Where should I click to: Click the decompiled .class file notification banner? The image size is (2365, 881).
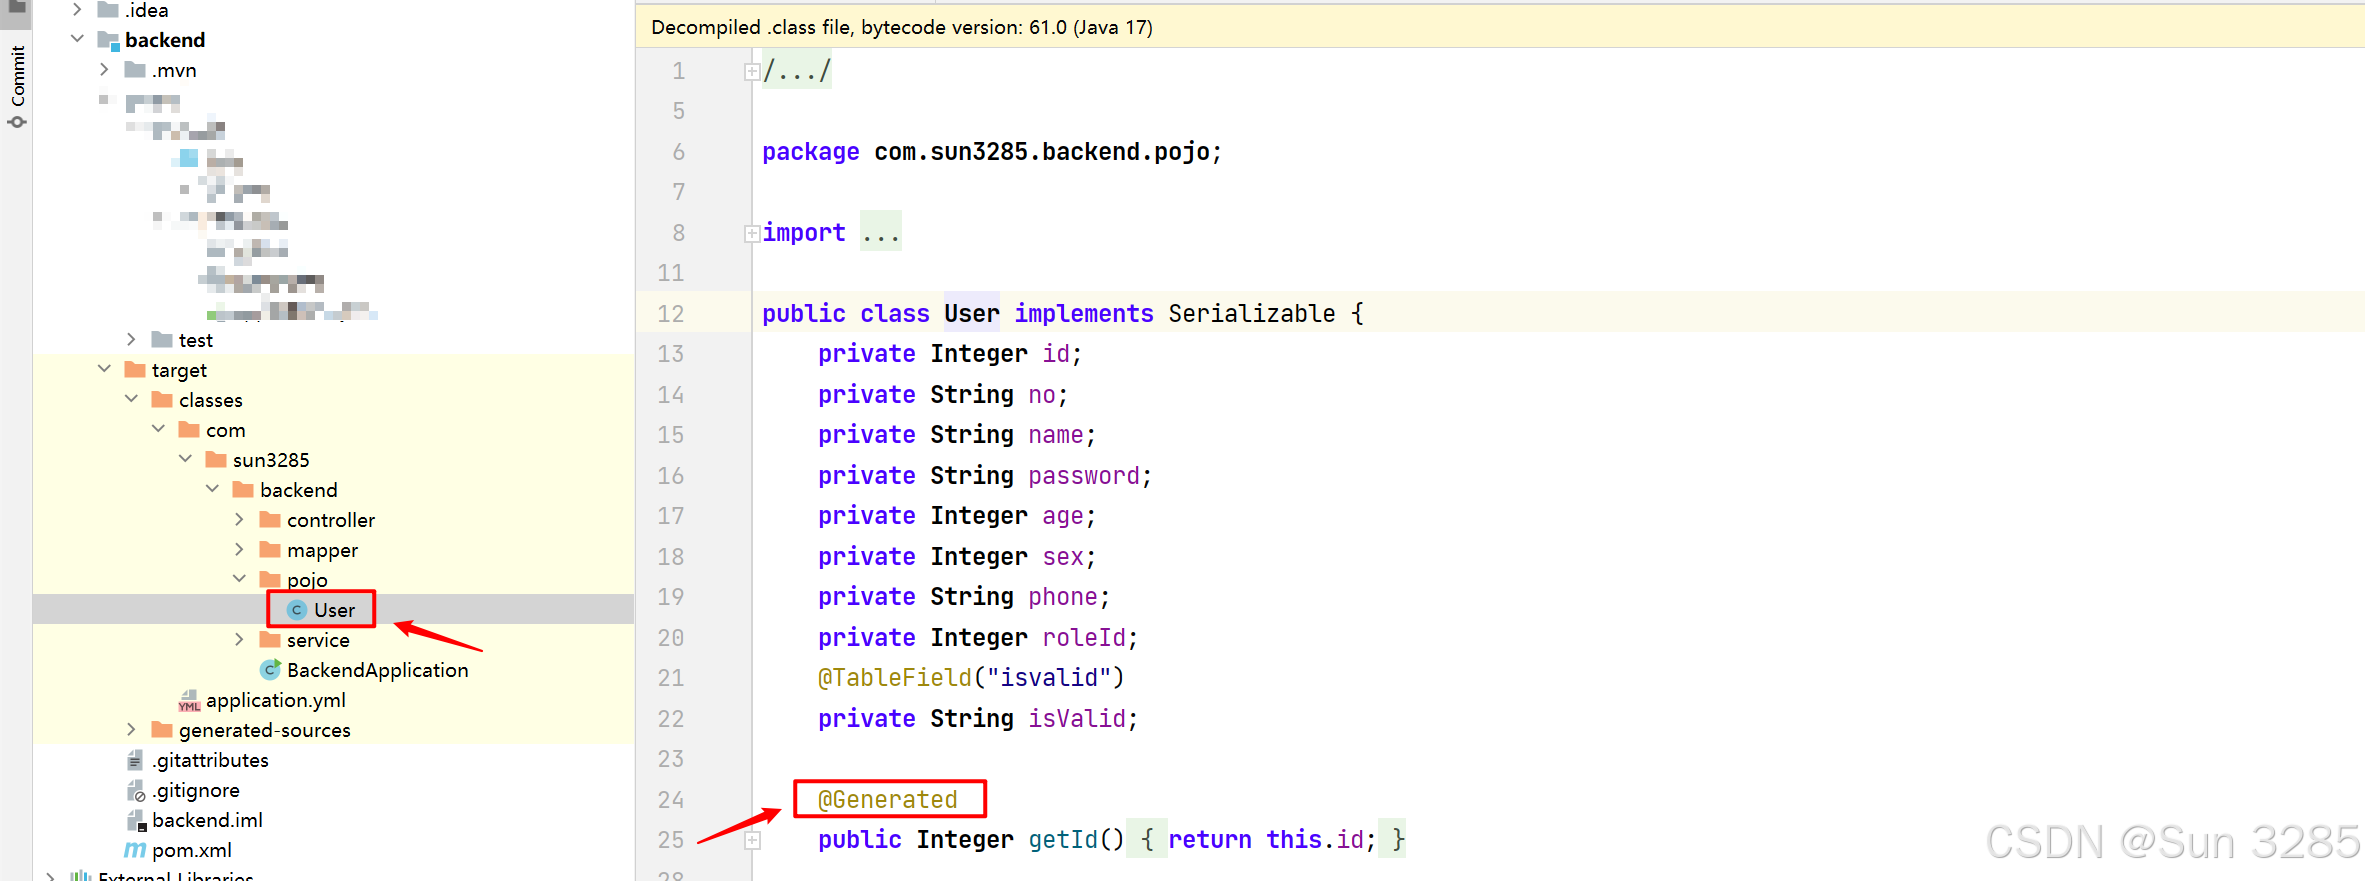[1500, 27]
